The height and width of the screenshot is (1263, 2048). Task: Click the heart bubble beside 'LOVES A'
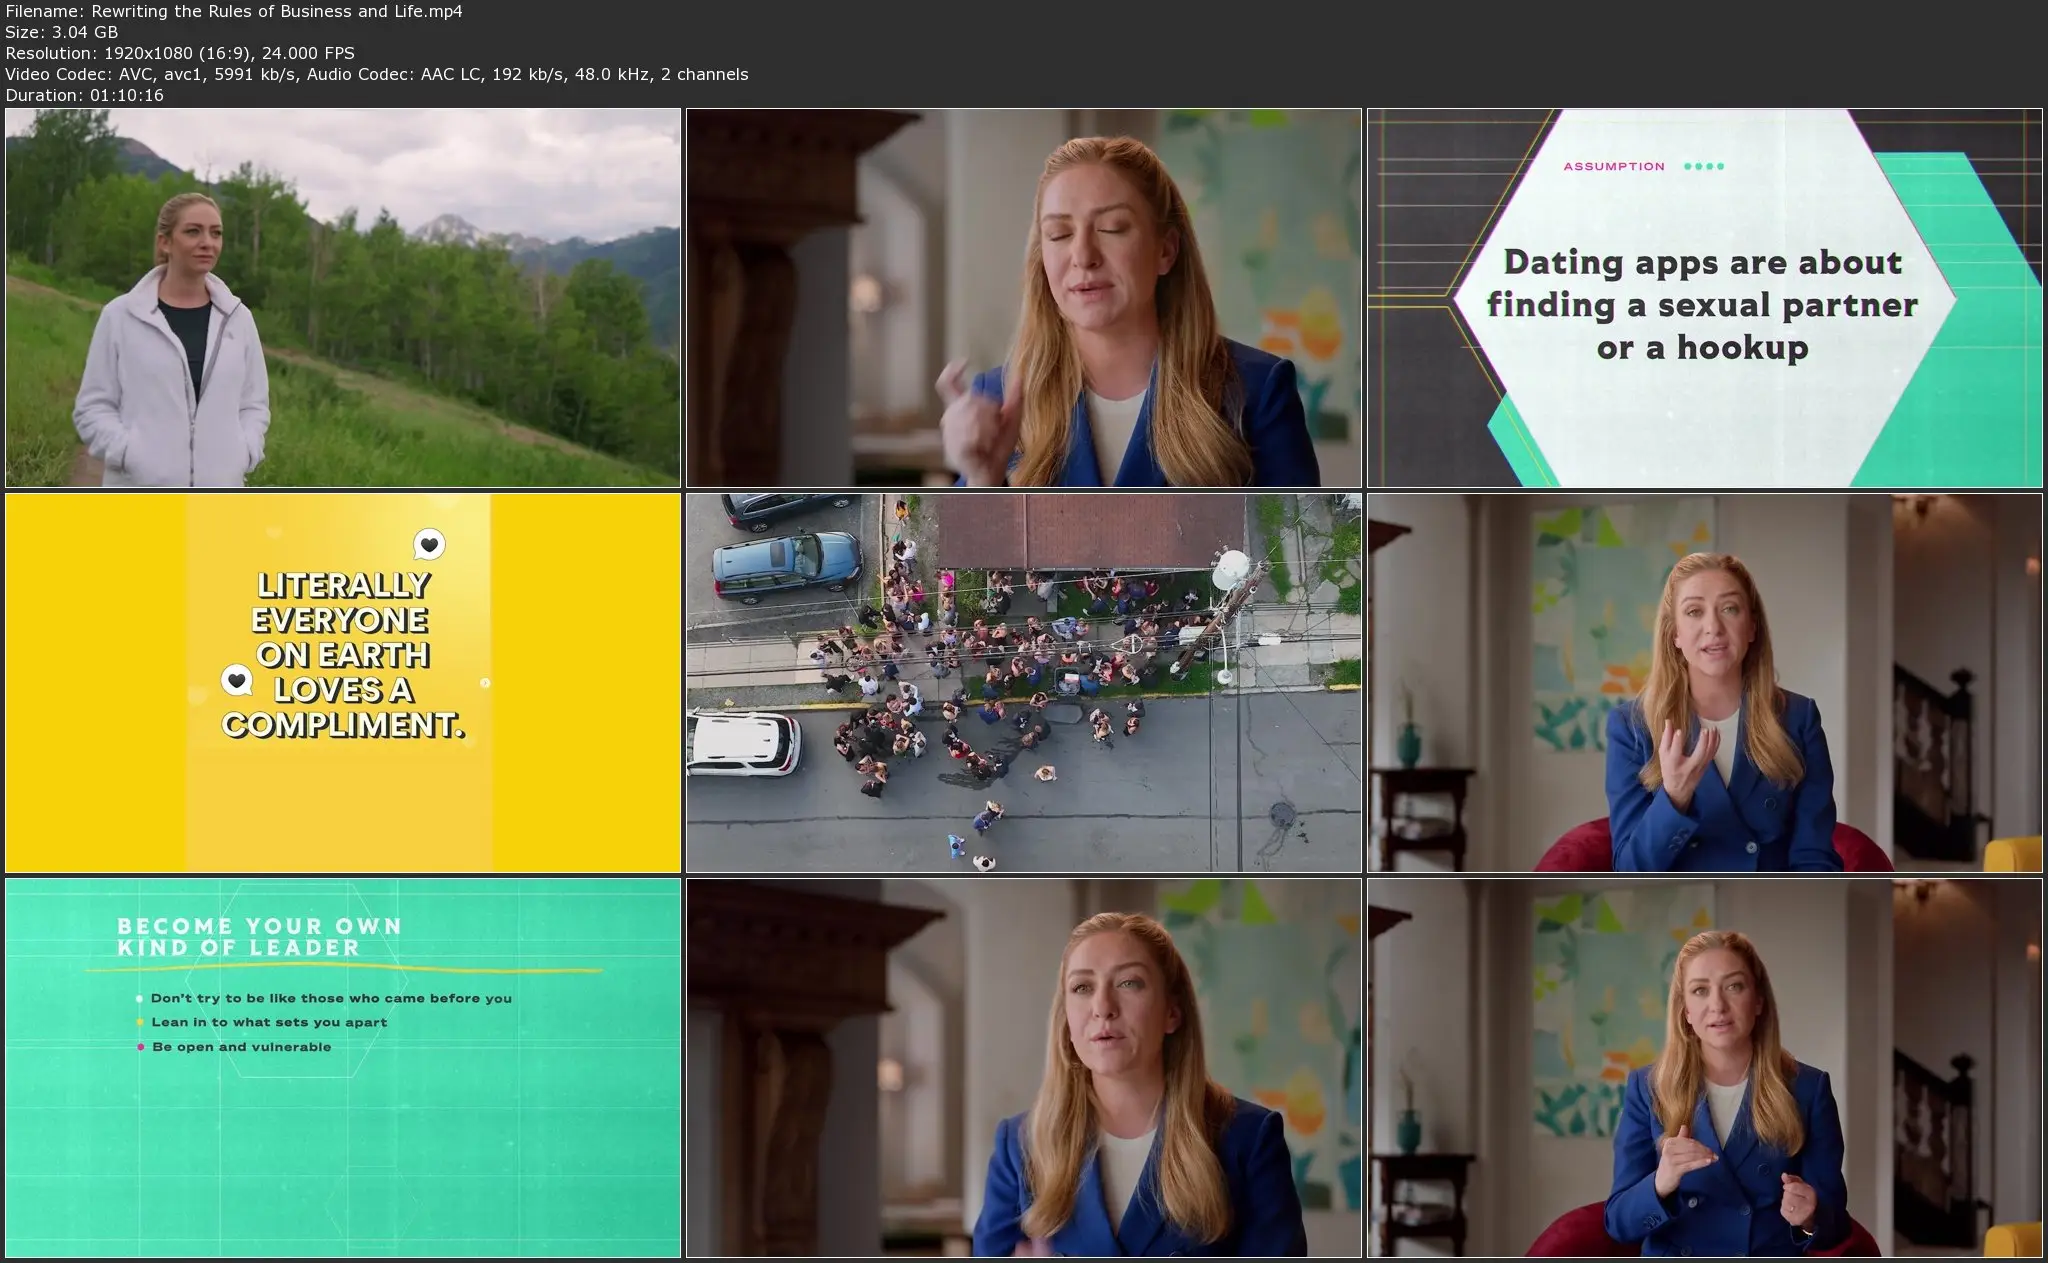tap(237, 681)
